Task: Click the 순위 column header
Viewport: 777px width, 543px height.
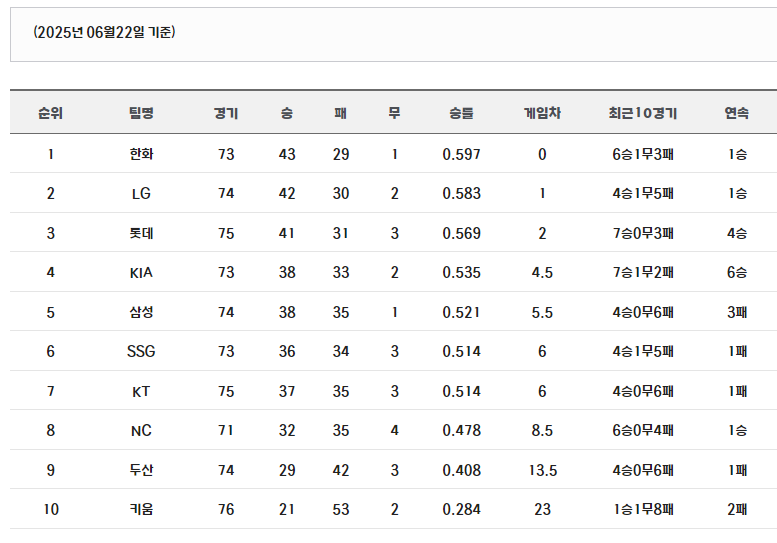Action: (51, 113)
